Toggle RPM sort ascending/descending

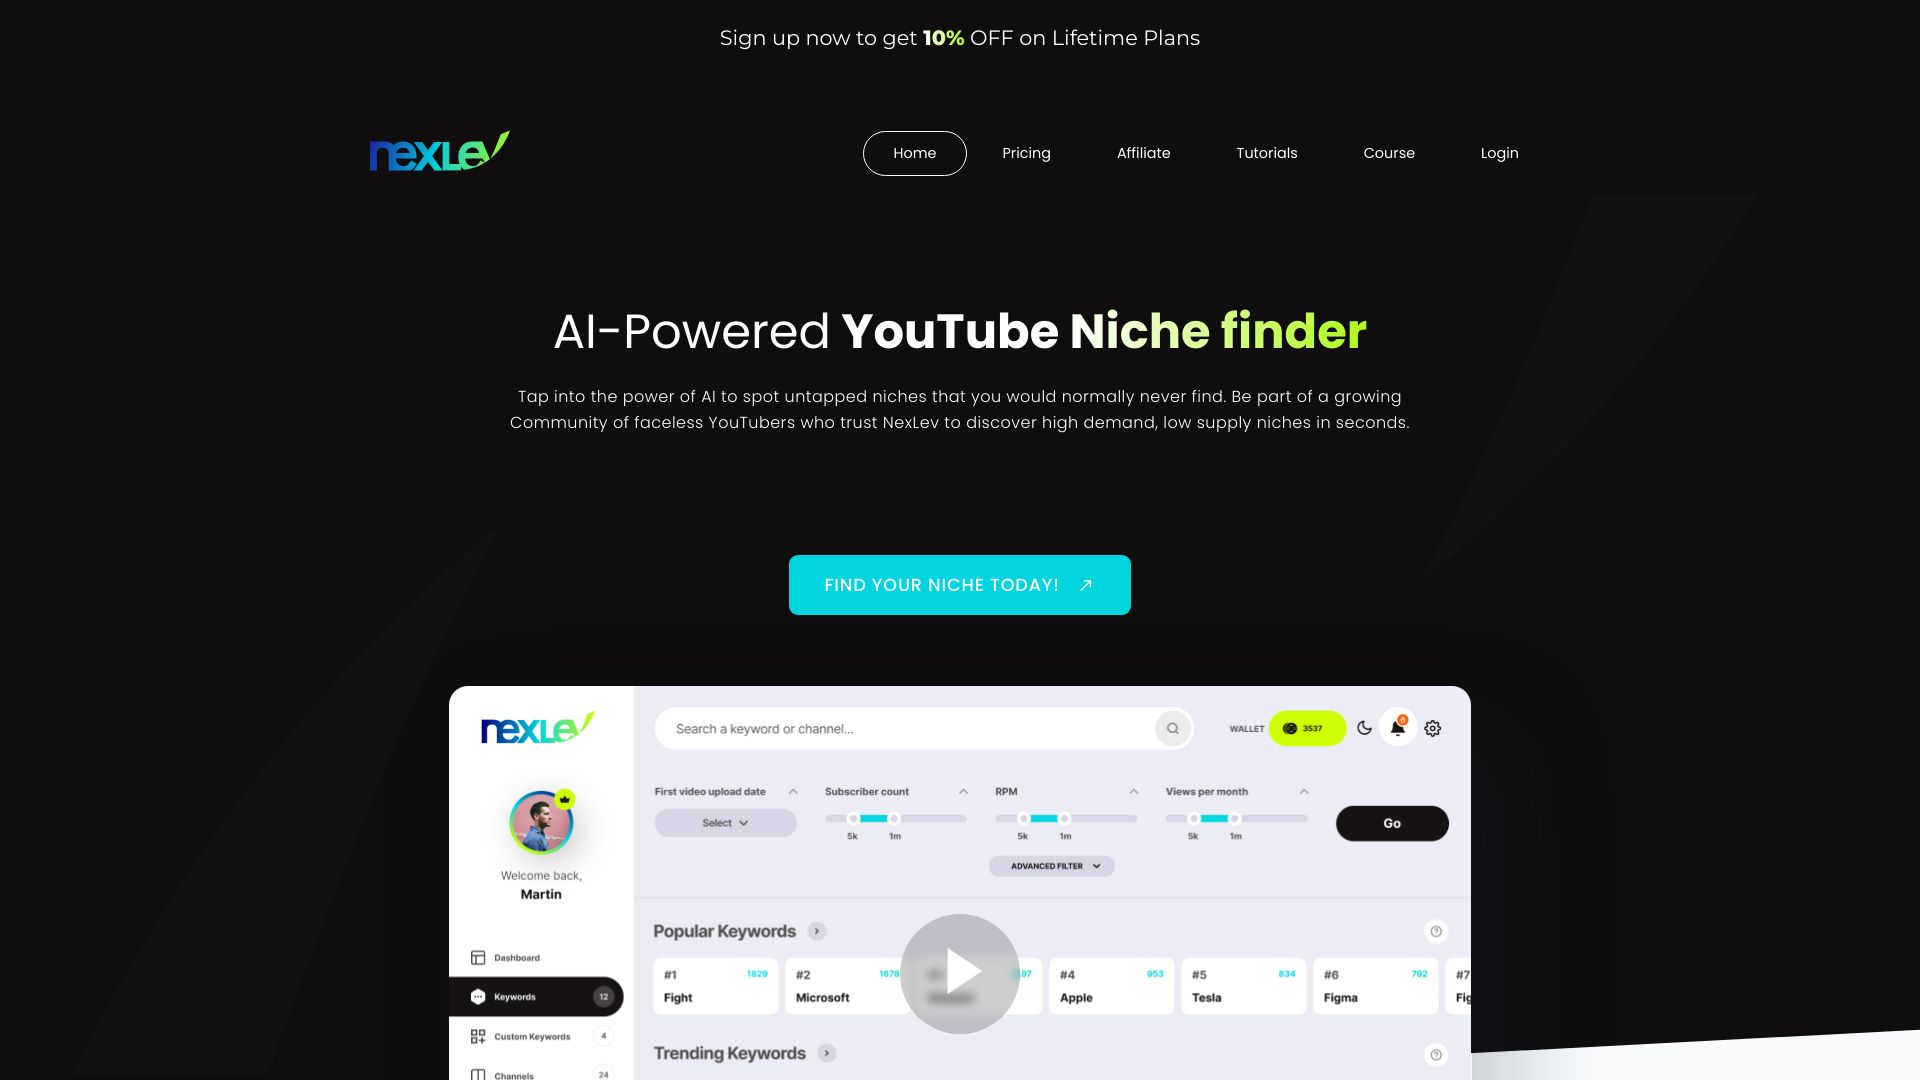[1131, 791]
